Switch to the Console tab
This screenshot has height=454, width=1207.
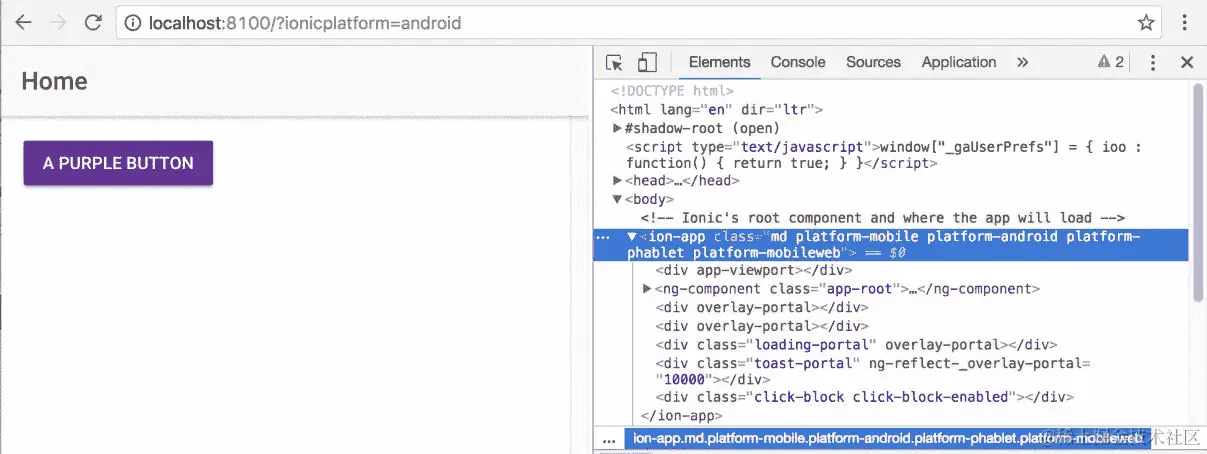point(798,62)
